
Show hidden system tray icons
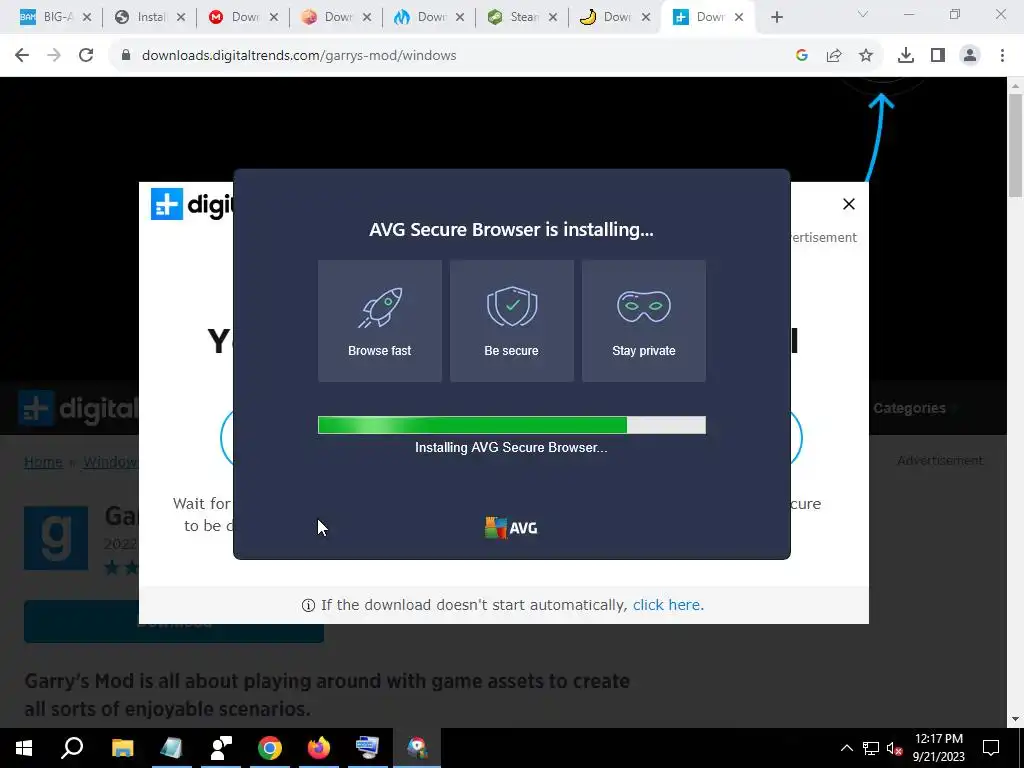[x=846, y=748]
